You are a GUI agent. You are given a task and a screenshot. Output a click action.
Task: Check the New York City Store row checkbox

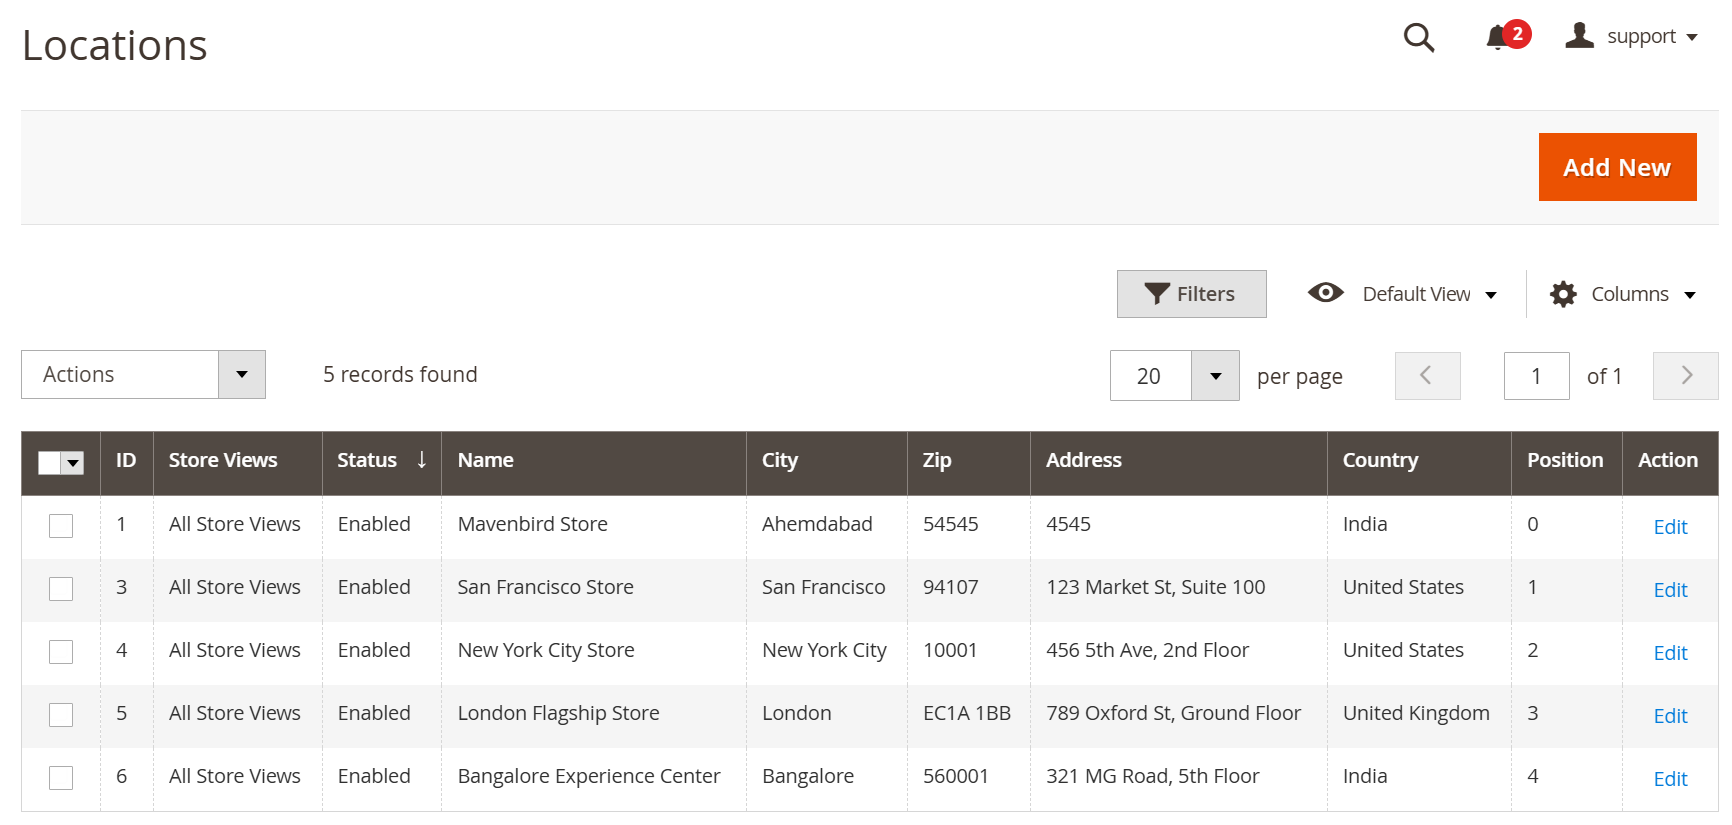click(61, 652)
